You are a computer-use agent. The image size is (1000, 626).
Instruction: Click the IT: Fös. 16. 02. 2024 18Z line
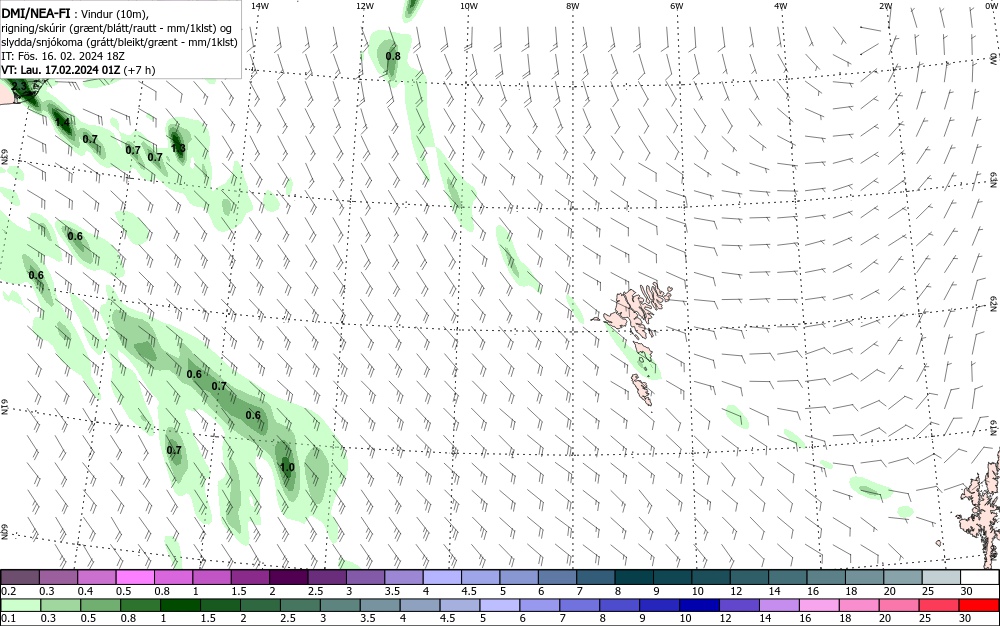pos(63,56)
